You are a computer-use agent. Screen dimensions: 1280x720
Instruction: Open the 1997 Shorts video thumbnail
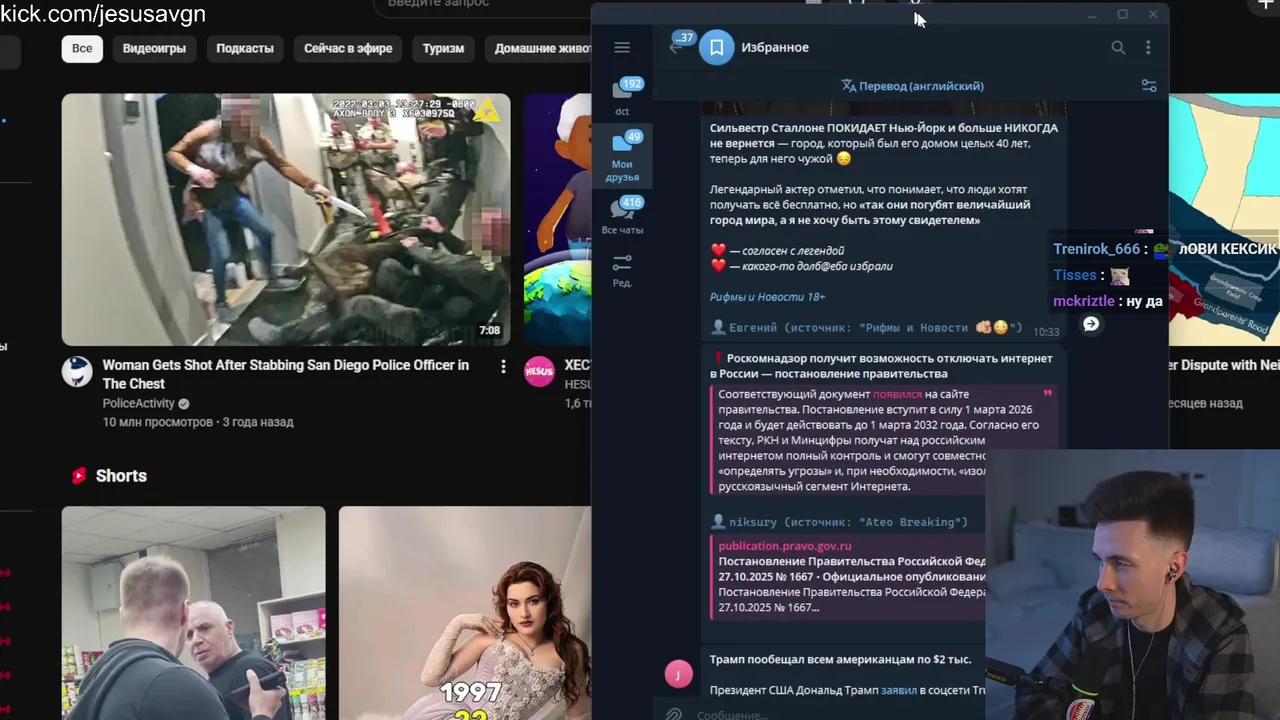(x=465, y=612)
